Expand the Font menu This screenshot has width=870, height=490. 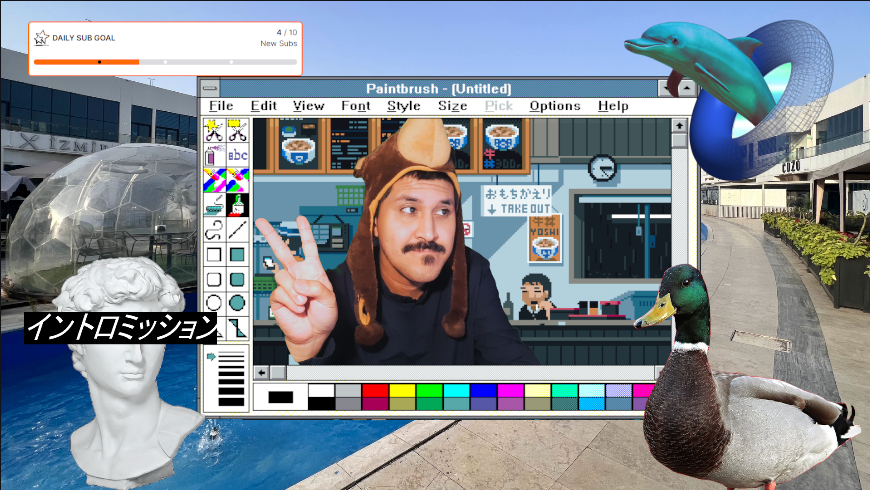(355, 106)
